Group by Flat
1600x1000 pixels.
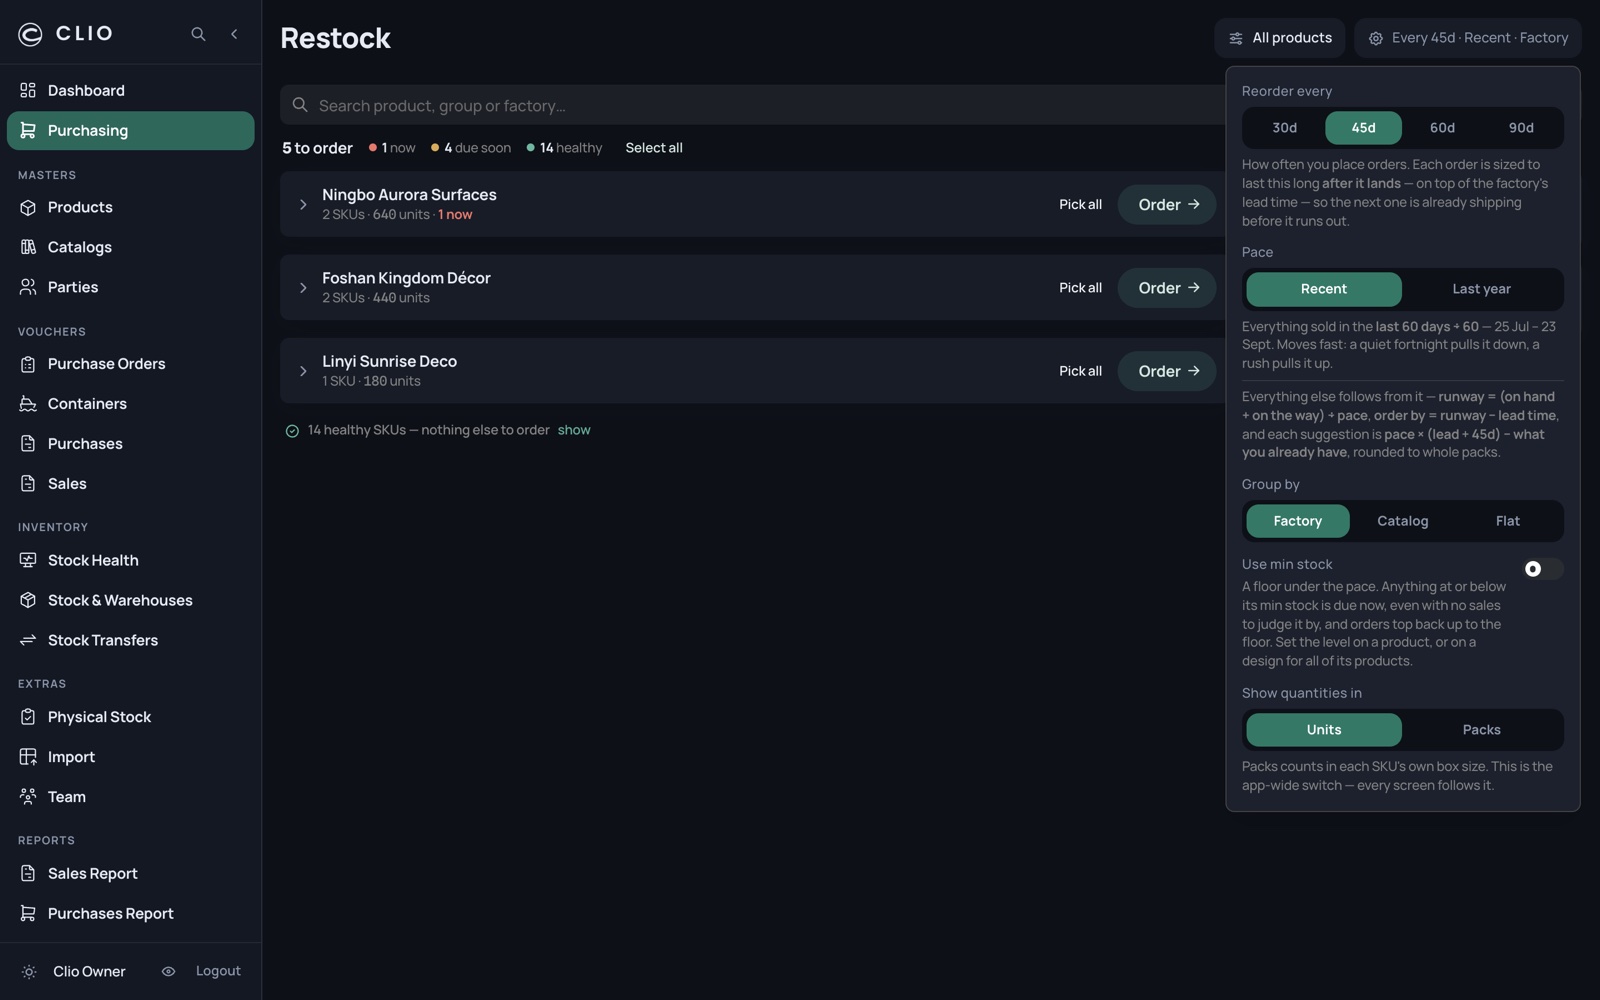(1507, 521)
